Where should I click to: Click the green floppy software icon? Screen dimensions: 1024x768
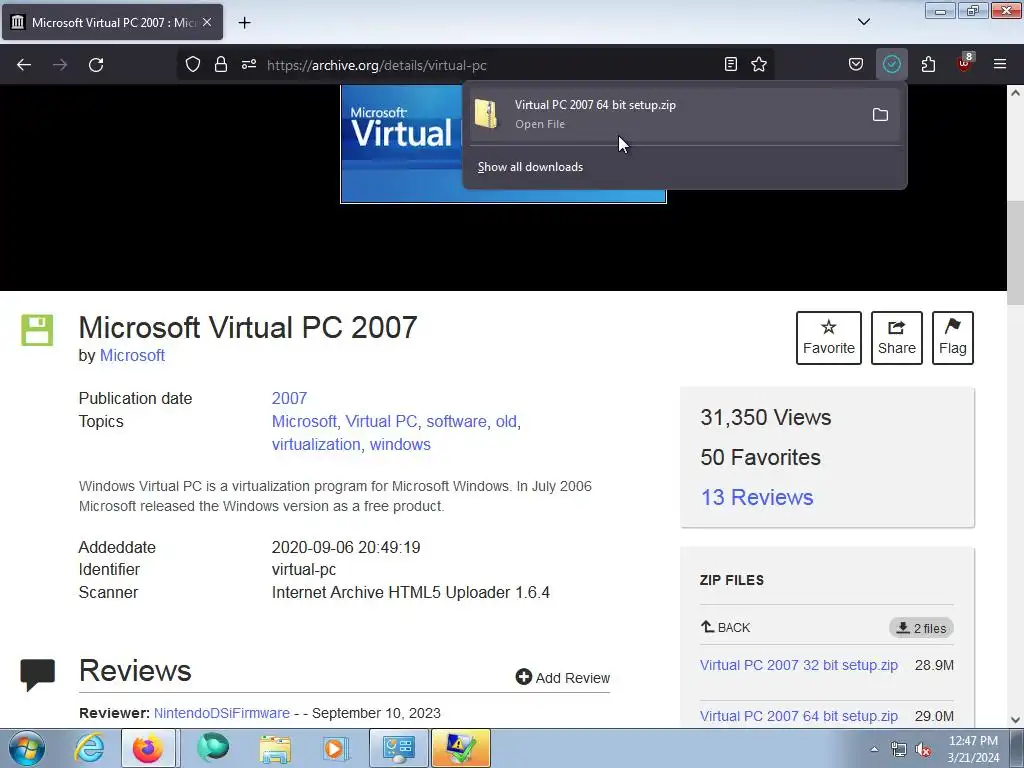37,330
